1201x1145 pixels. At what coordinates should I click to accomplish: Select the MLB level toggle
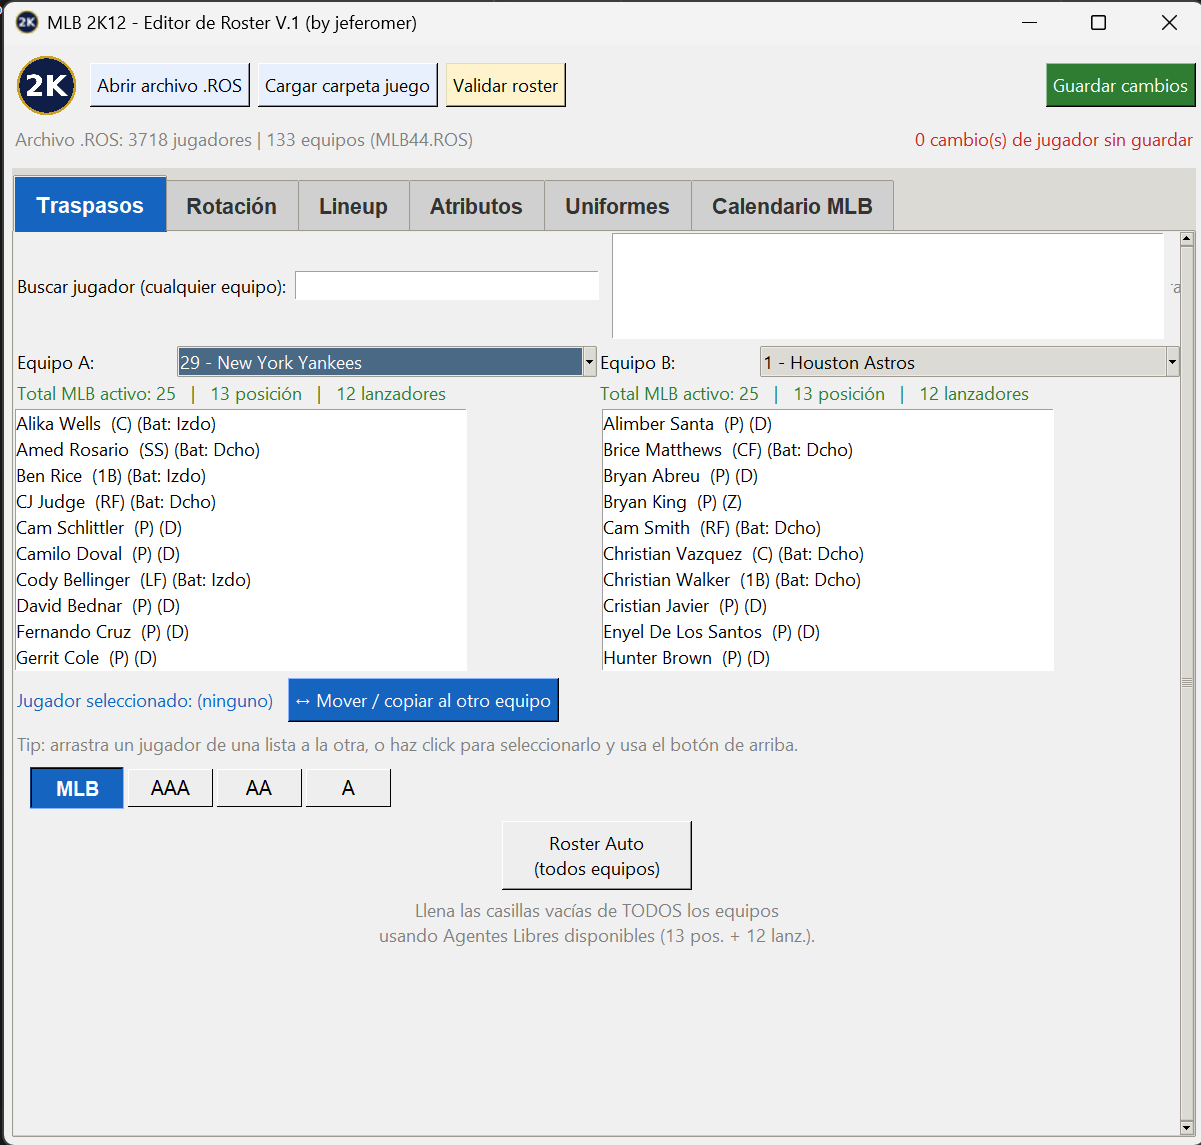(77, 788)
